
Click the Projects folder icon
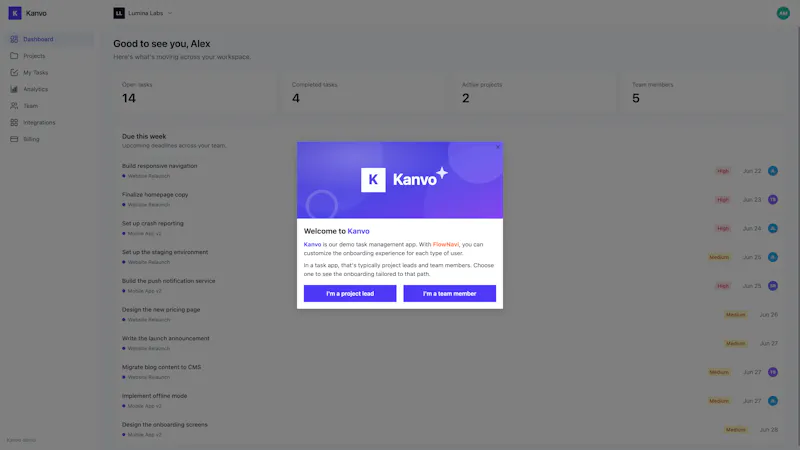pos(14,56)
